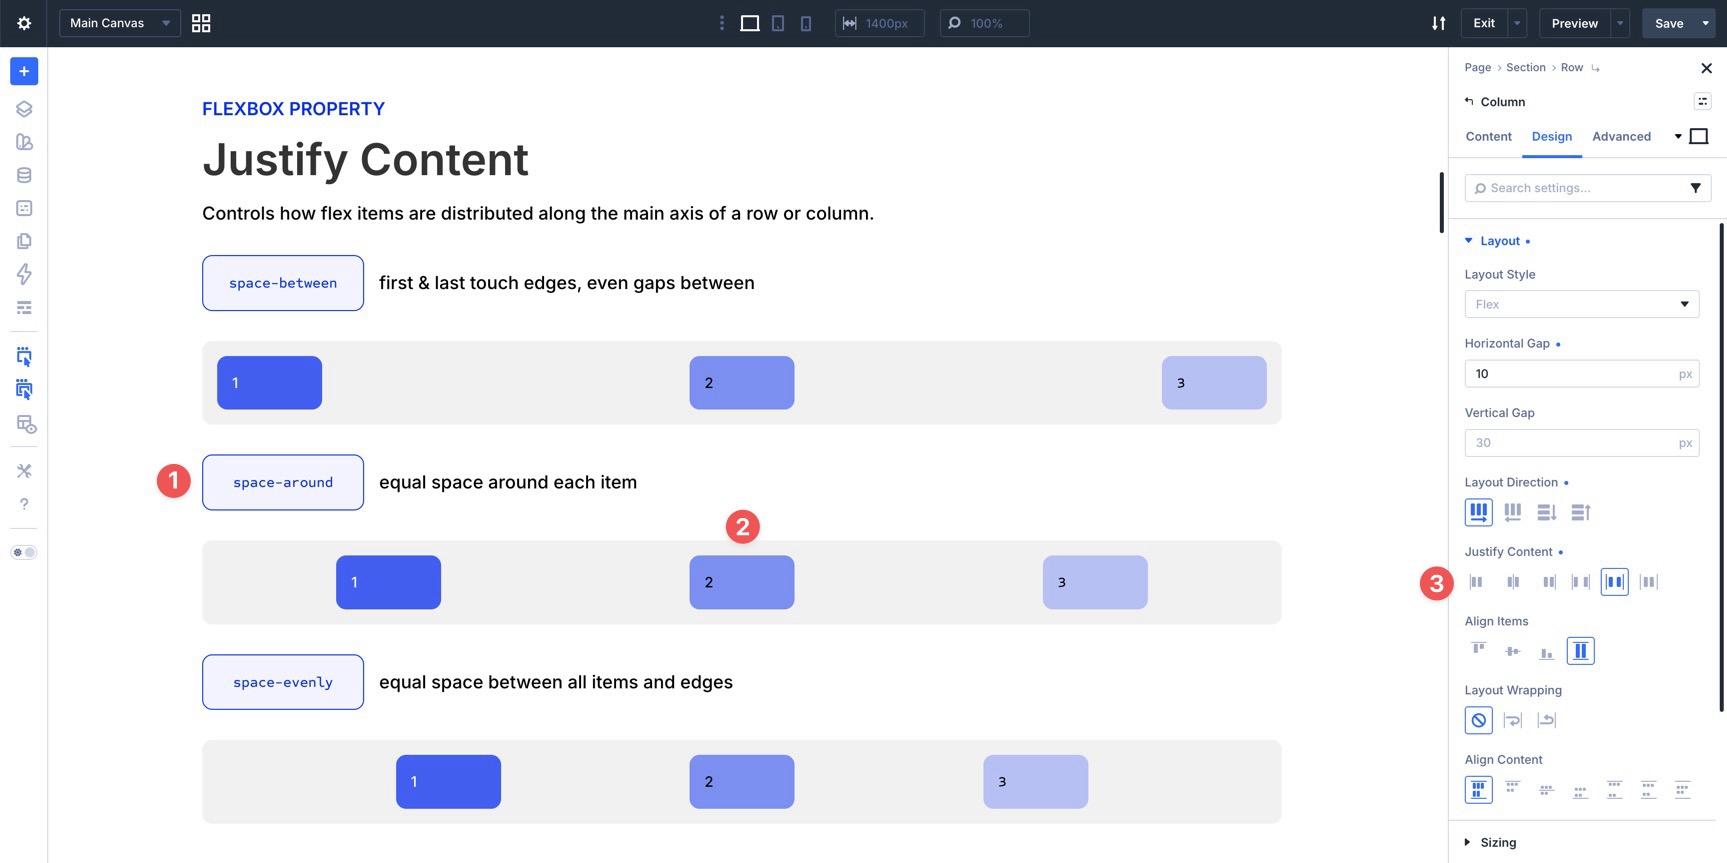
Task: Click the 100% zoom field
Action: (984, 23)
